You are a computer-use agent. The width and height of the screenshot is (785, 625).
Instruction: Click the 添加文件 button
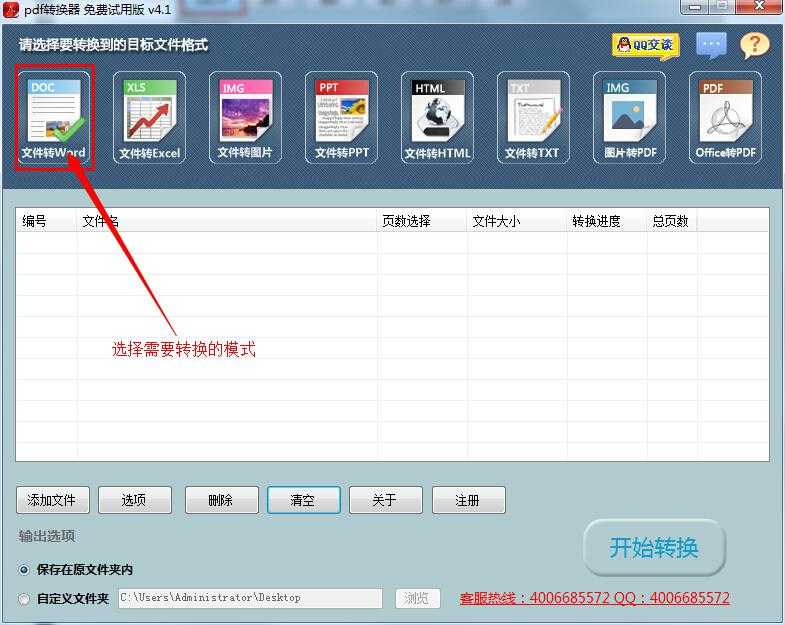pyautogui.click(x=53, y=500)
